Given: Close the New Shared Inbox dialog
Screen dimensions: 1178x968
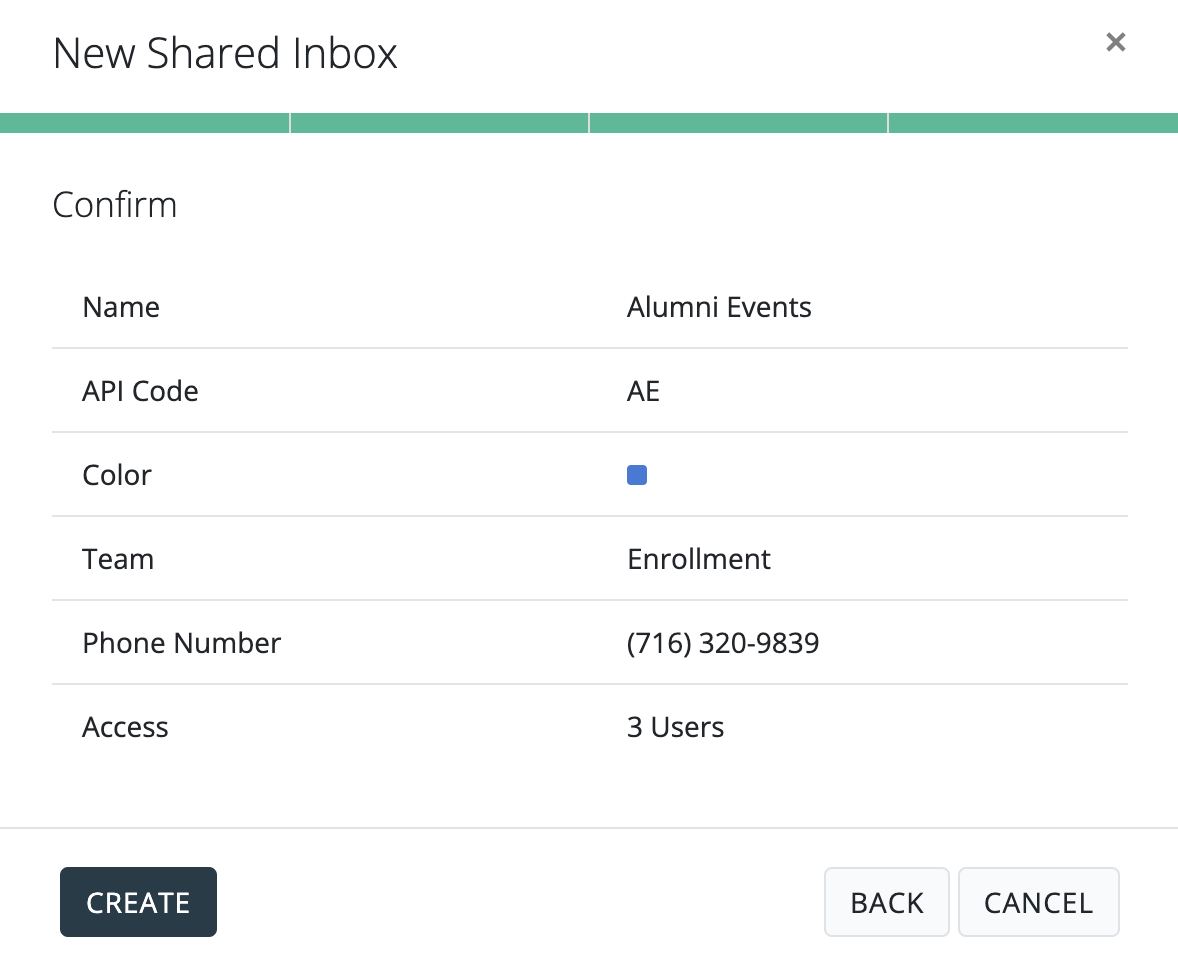Looking at the screenshot, I should pos(1115,42).
